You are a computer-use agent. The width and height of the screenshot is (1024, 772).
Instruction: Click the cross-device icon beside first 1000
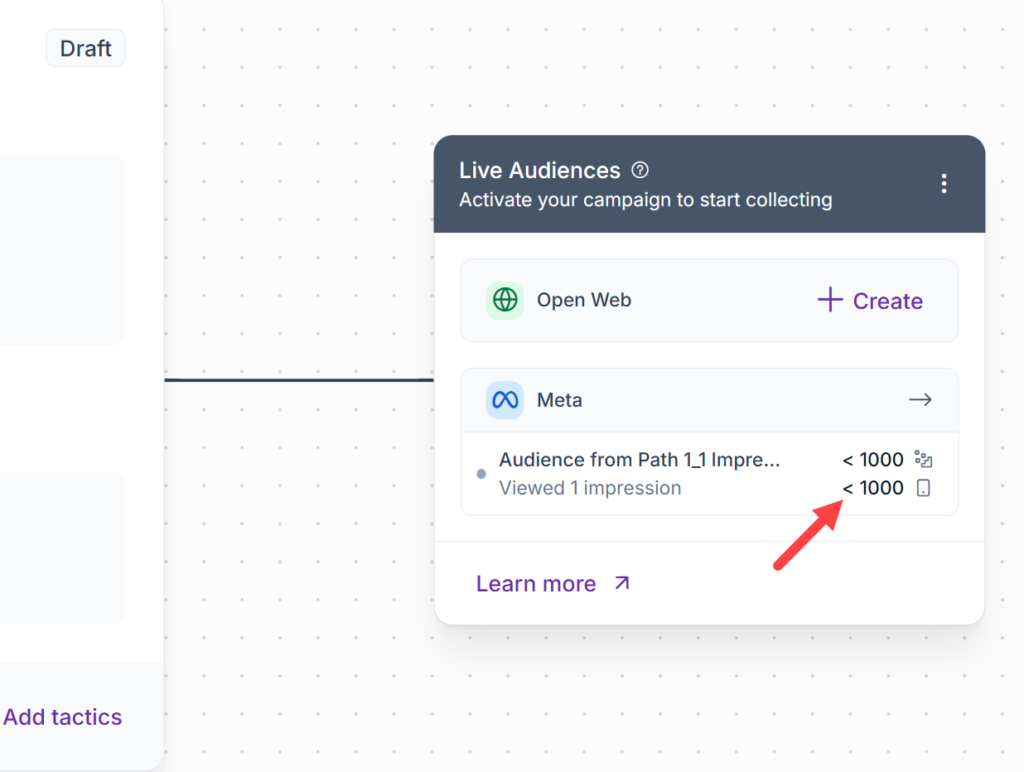pos(923,459)
